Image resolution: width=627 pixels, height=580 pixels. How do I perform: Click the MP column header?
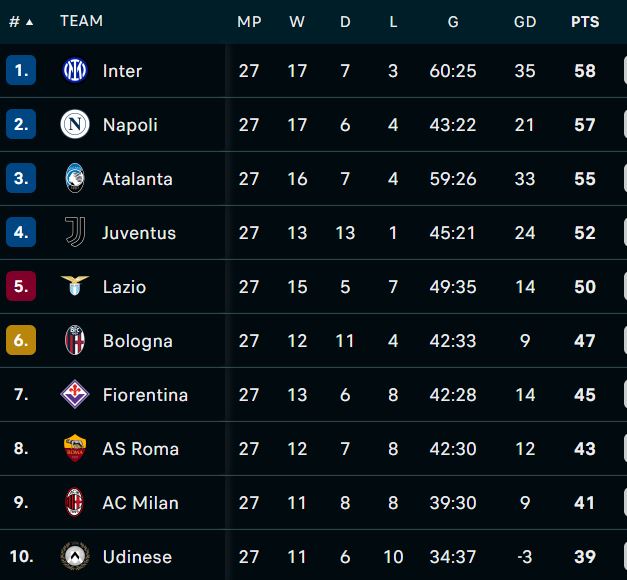point(249,22)
